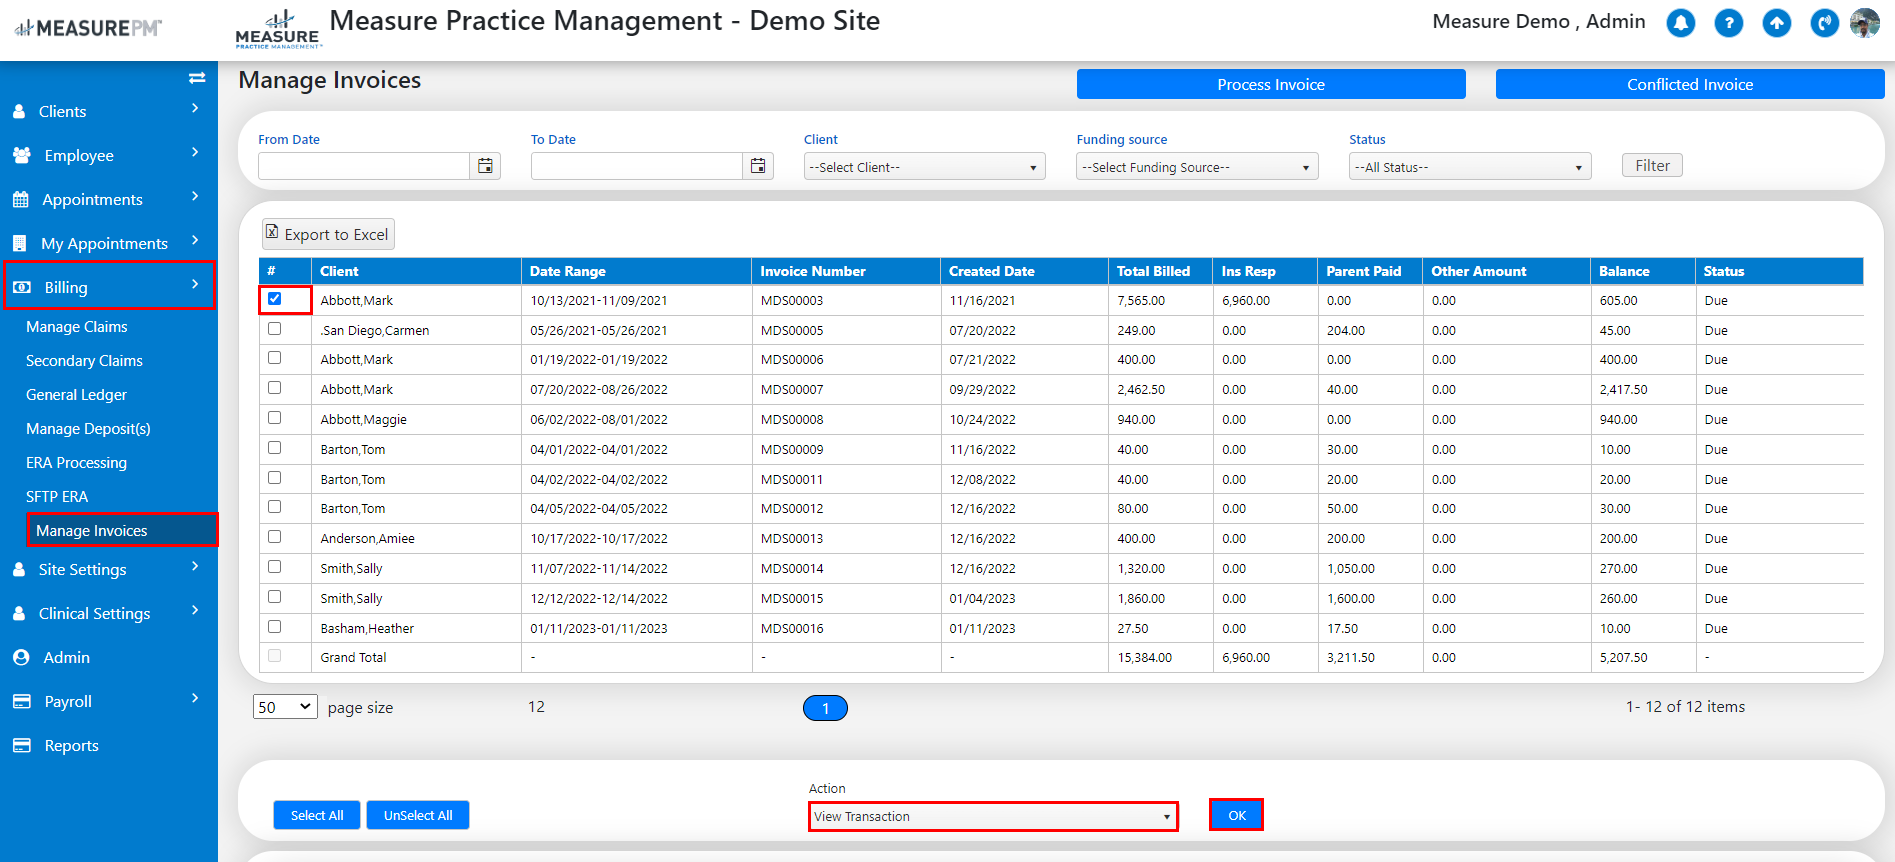Check the Anderson,Amiee invoice checkbox
The height and width of the screenshot is (862, 1895).
coord(275,536)
